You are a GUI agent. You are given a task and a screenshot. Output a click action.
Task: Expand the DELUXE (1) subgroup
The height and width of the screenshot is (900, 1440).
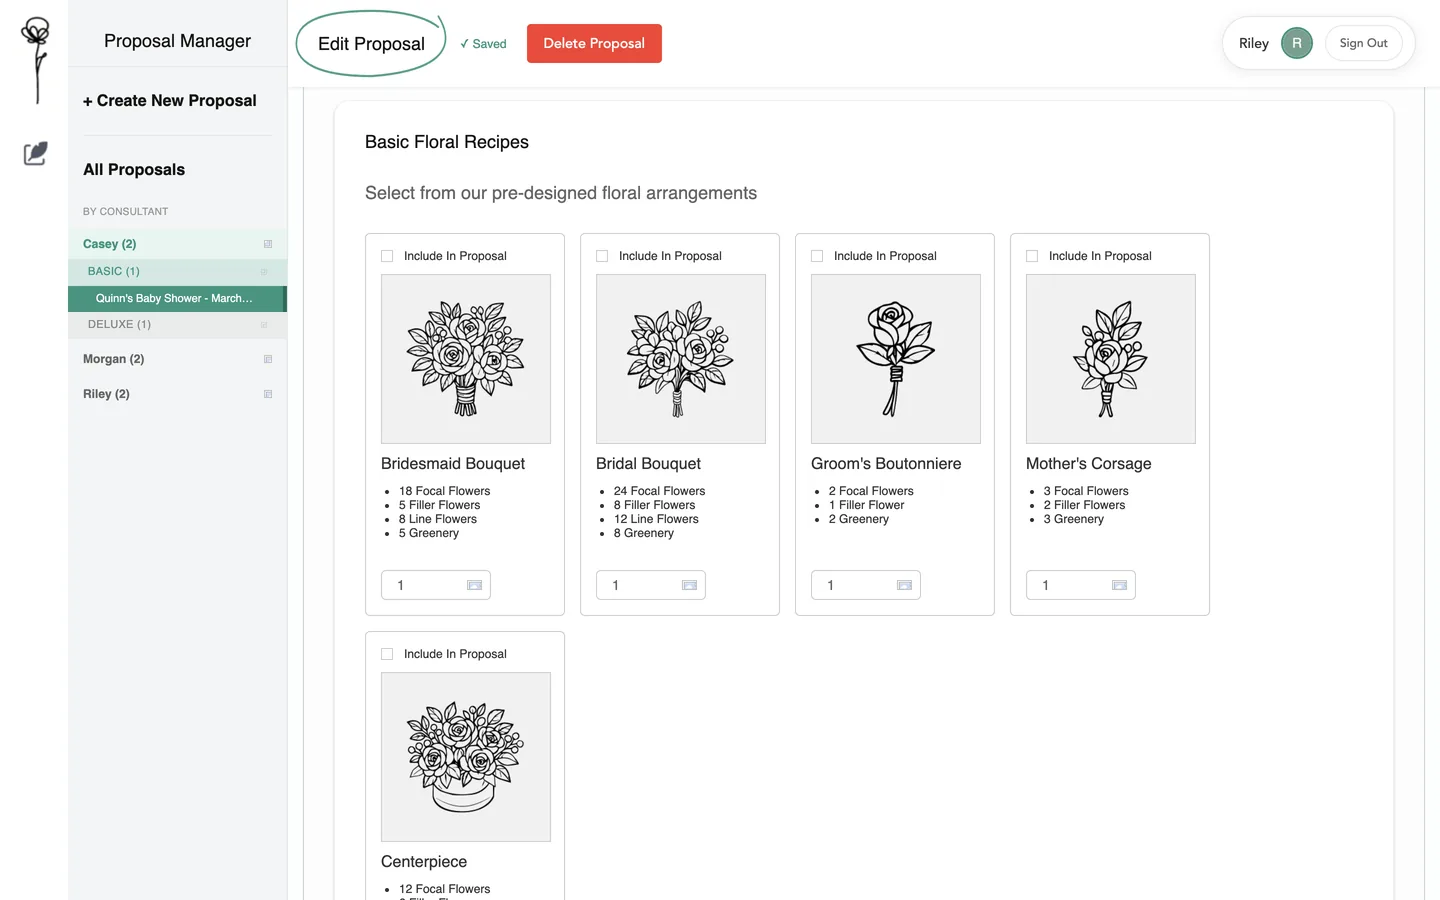pos(177,324)
